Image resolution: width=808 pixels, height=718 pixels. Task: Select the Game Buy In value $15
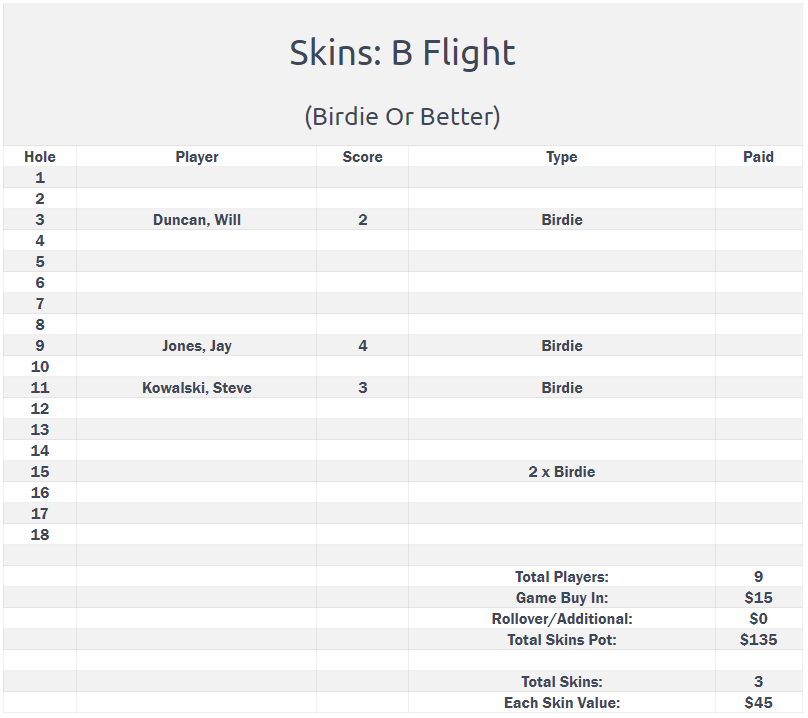point(758,598)
